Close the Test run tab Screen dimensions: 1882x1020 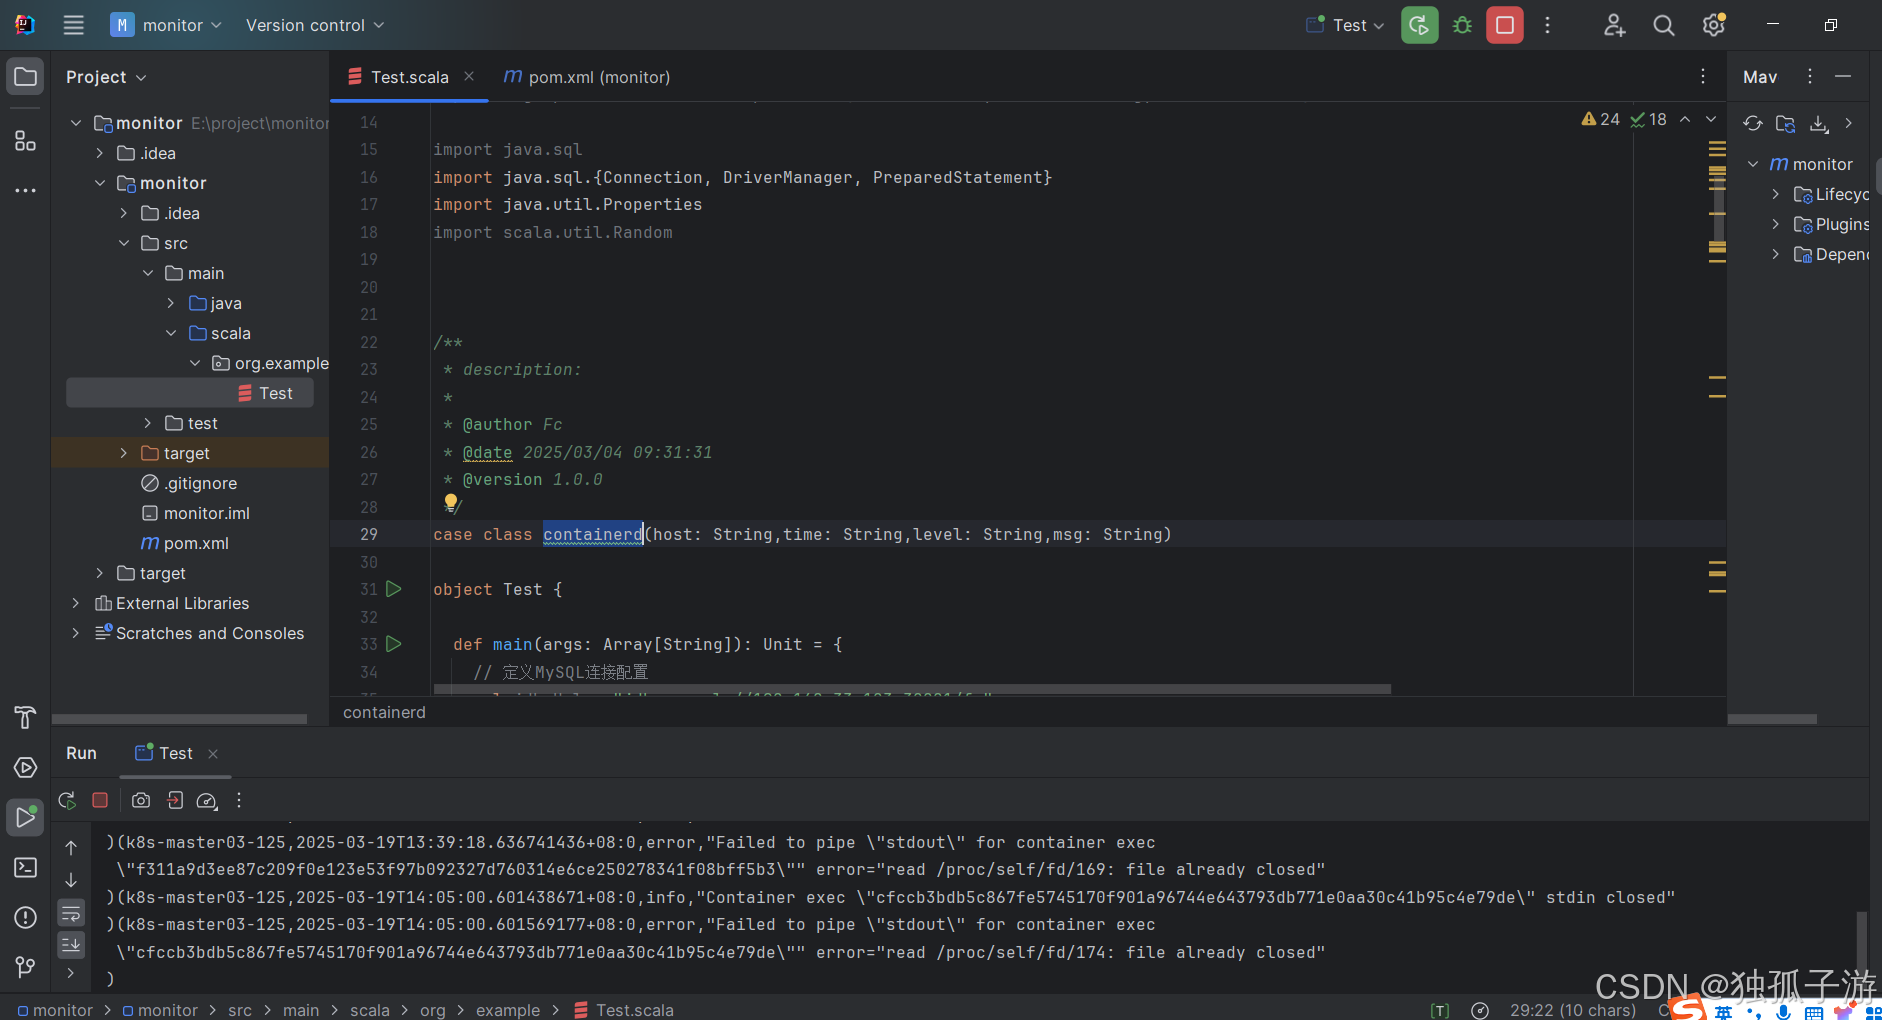click(x=213, y=754)
